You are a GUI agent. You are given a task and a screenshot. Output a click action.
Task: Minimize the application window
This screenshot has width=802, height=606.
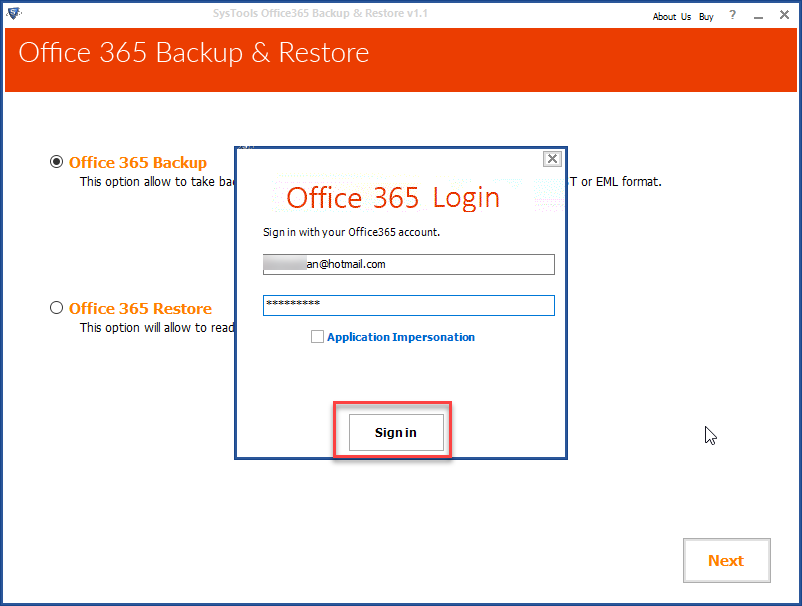[x=759, y=15]
